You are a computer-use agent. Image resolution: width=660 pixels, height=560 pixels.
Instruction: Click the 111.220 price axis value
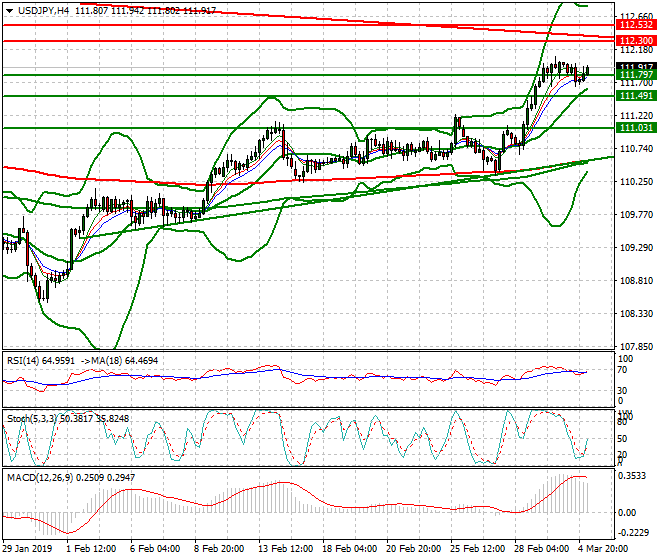pos(636,115)
